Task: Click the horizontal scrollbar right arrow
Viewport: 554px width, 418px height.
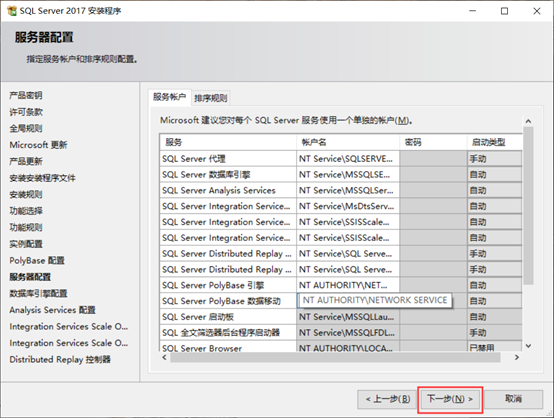Action: pos(517,358)
